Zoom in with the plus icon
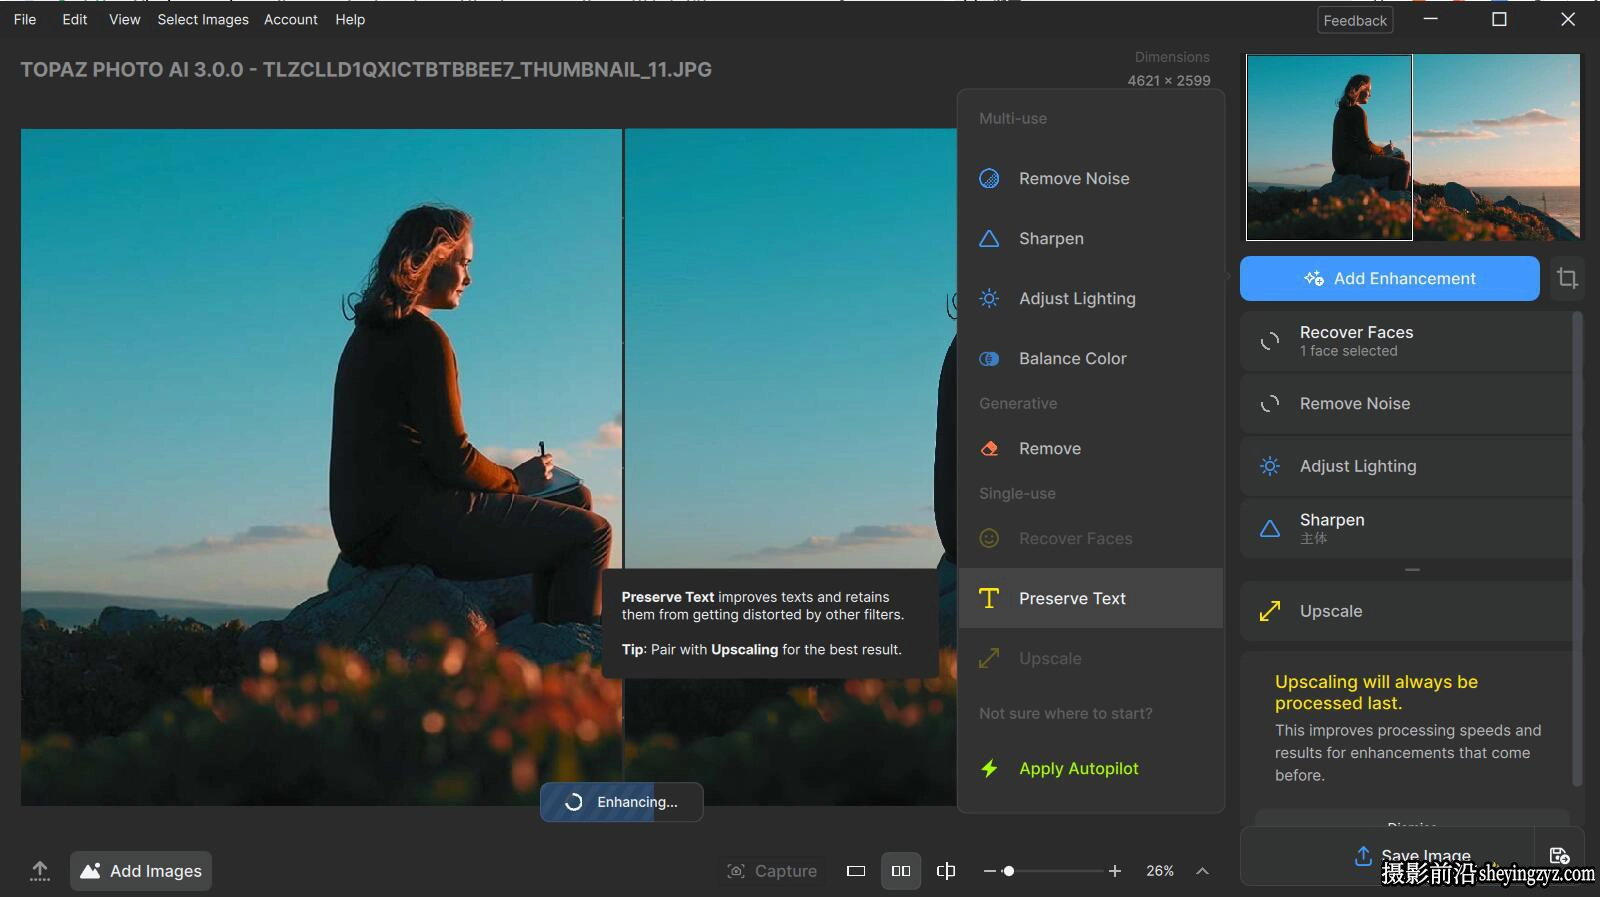Screen dimensions: 1600x897 point(1115,871)
